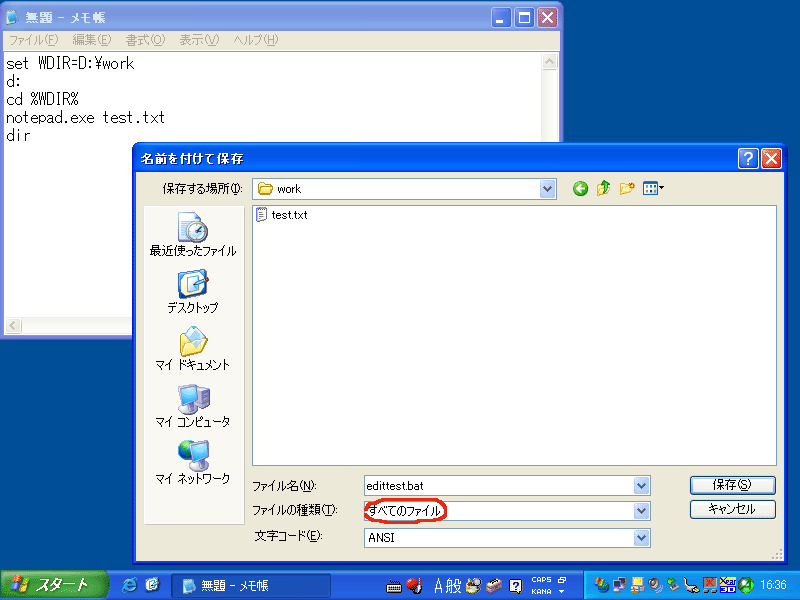Viewport: 800px width, 600px height.
Task: Open マイ ドキュメント location
Action: (x=193, y=349)
